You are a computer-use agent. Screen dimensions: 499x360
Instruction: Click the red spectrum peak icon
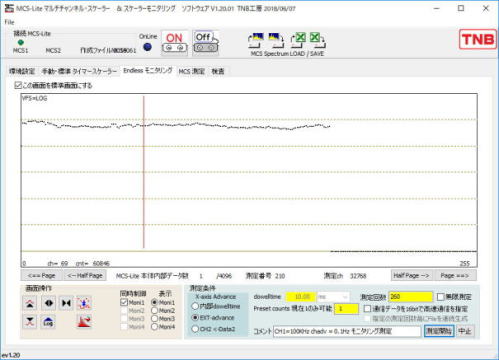coord(84,321)
